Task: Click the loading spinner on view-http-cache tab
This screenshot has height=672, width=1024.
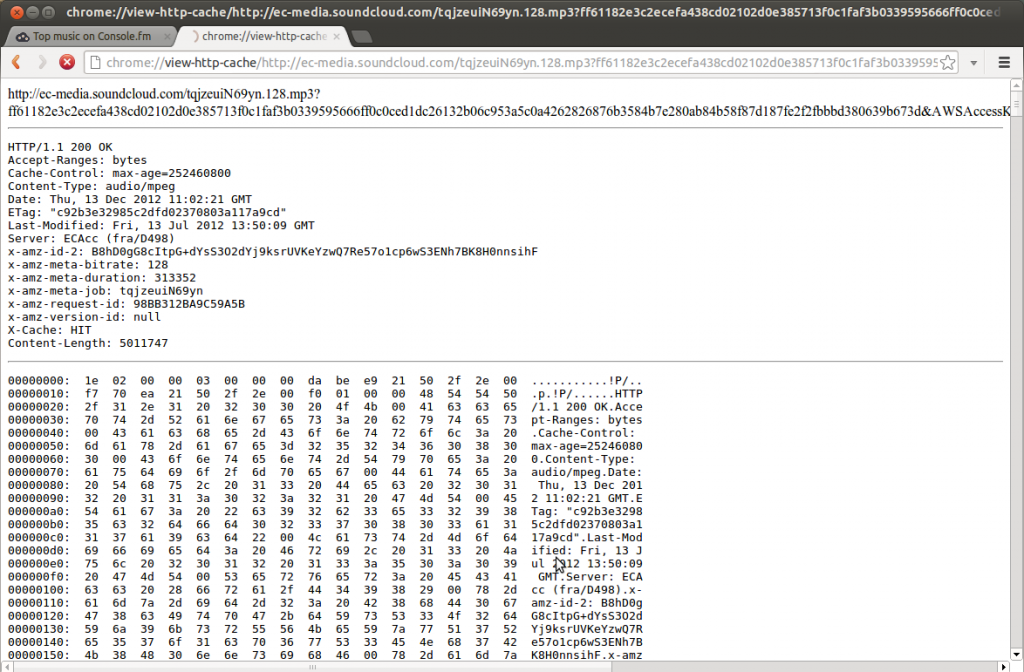Action: tap(195, 37)
